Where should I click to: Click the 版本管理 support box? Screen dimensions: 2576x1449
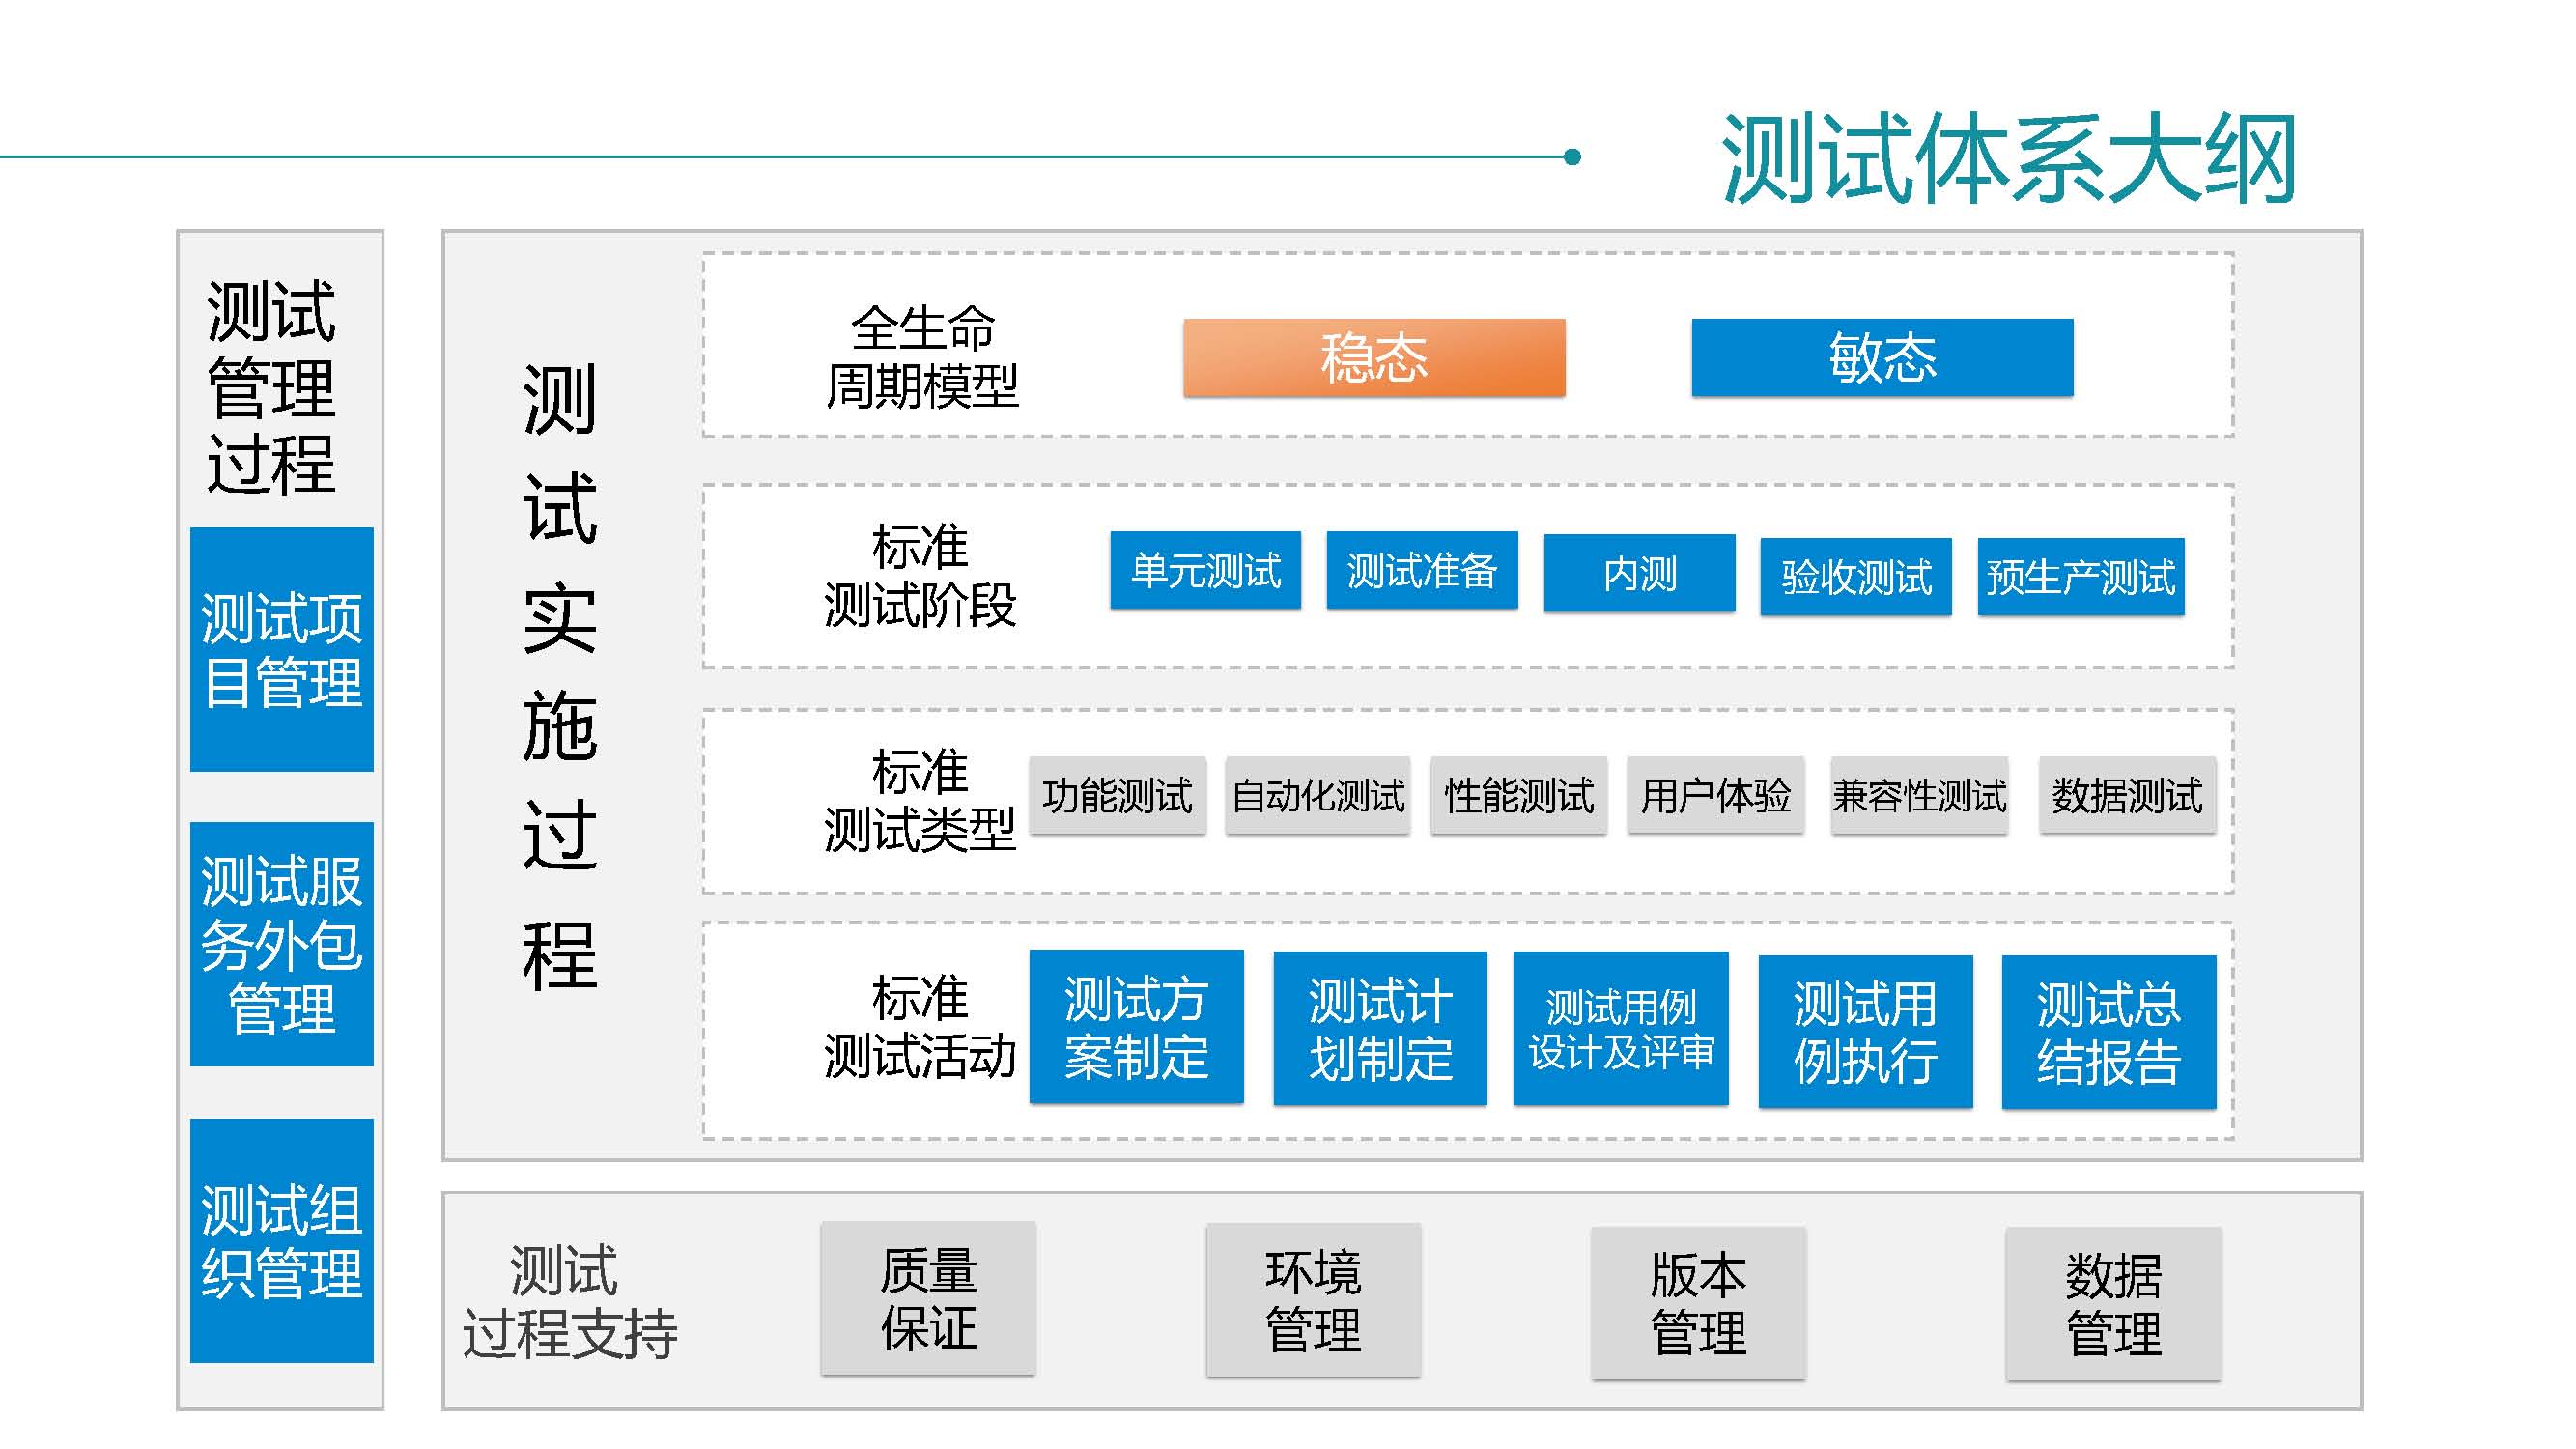(1697, 1303)
